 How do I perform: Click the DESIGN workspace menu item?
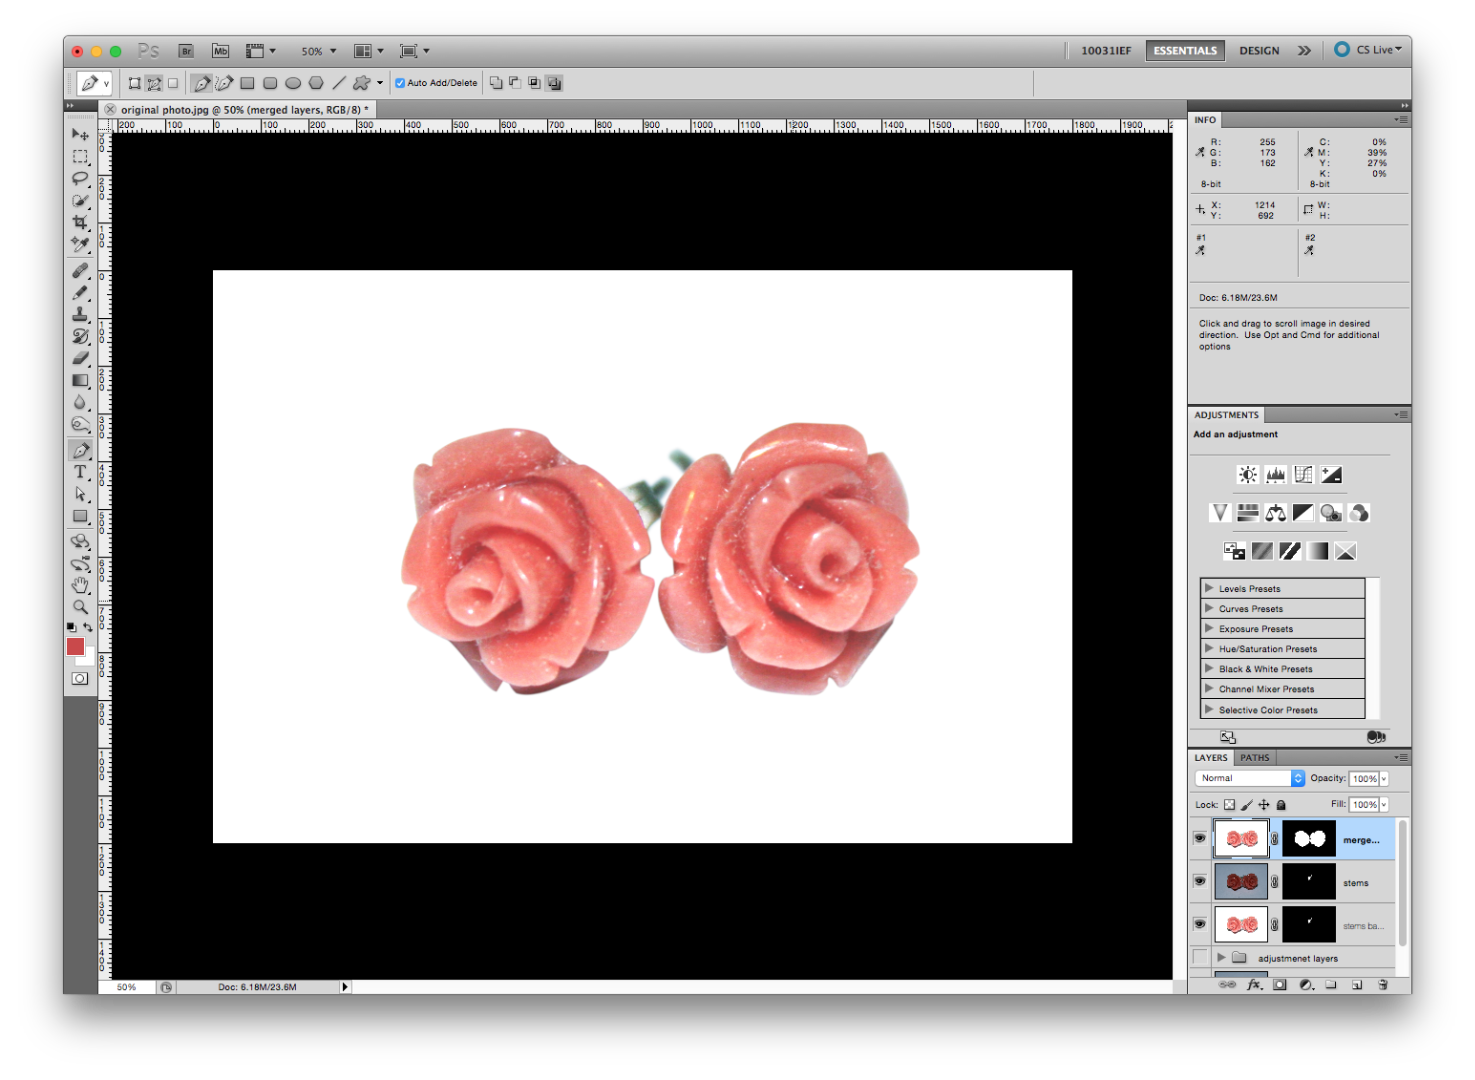[1258, 50]
